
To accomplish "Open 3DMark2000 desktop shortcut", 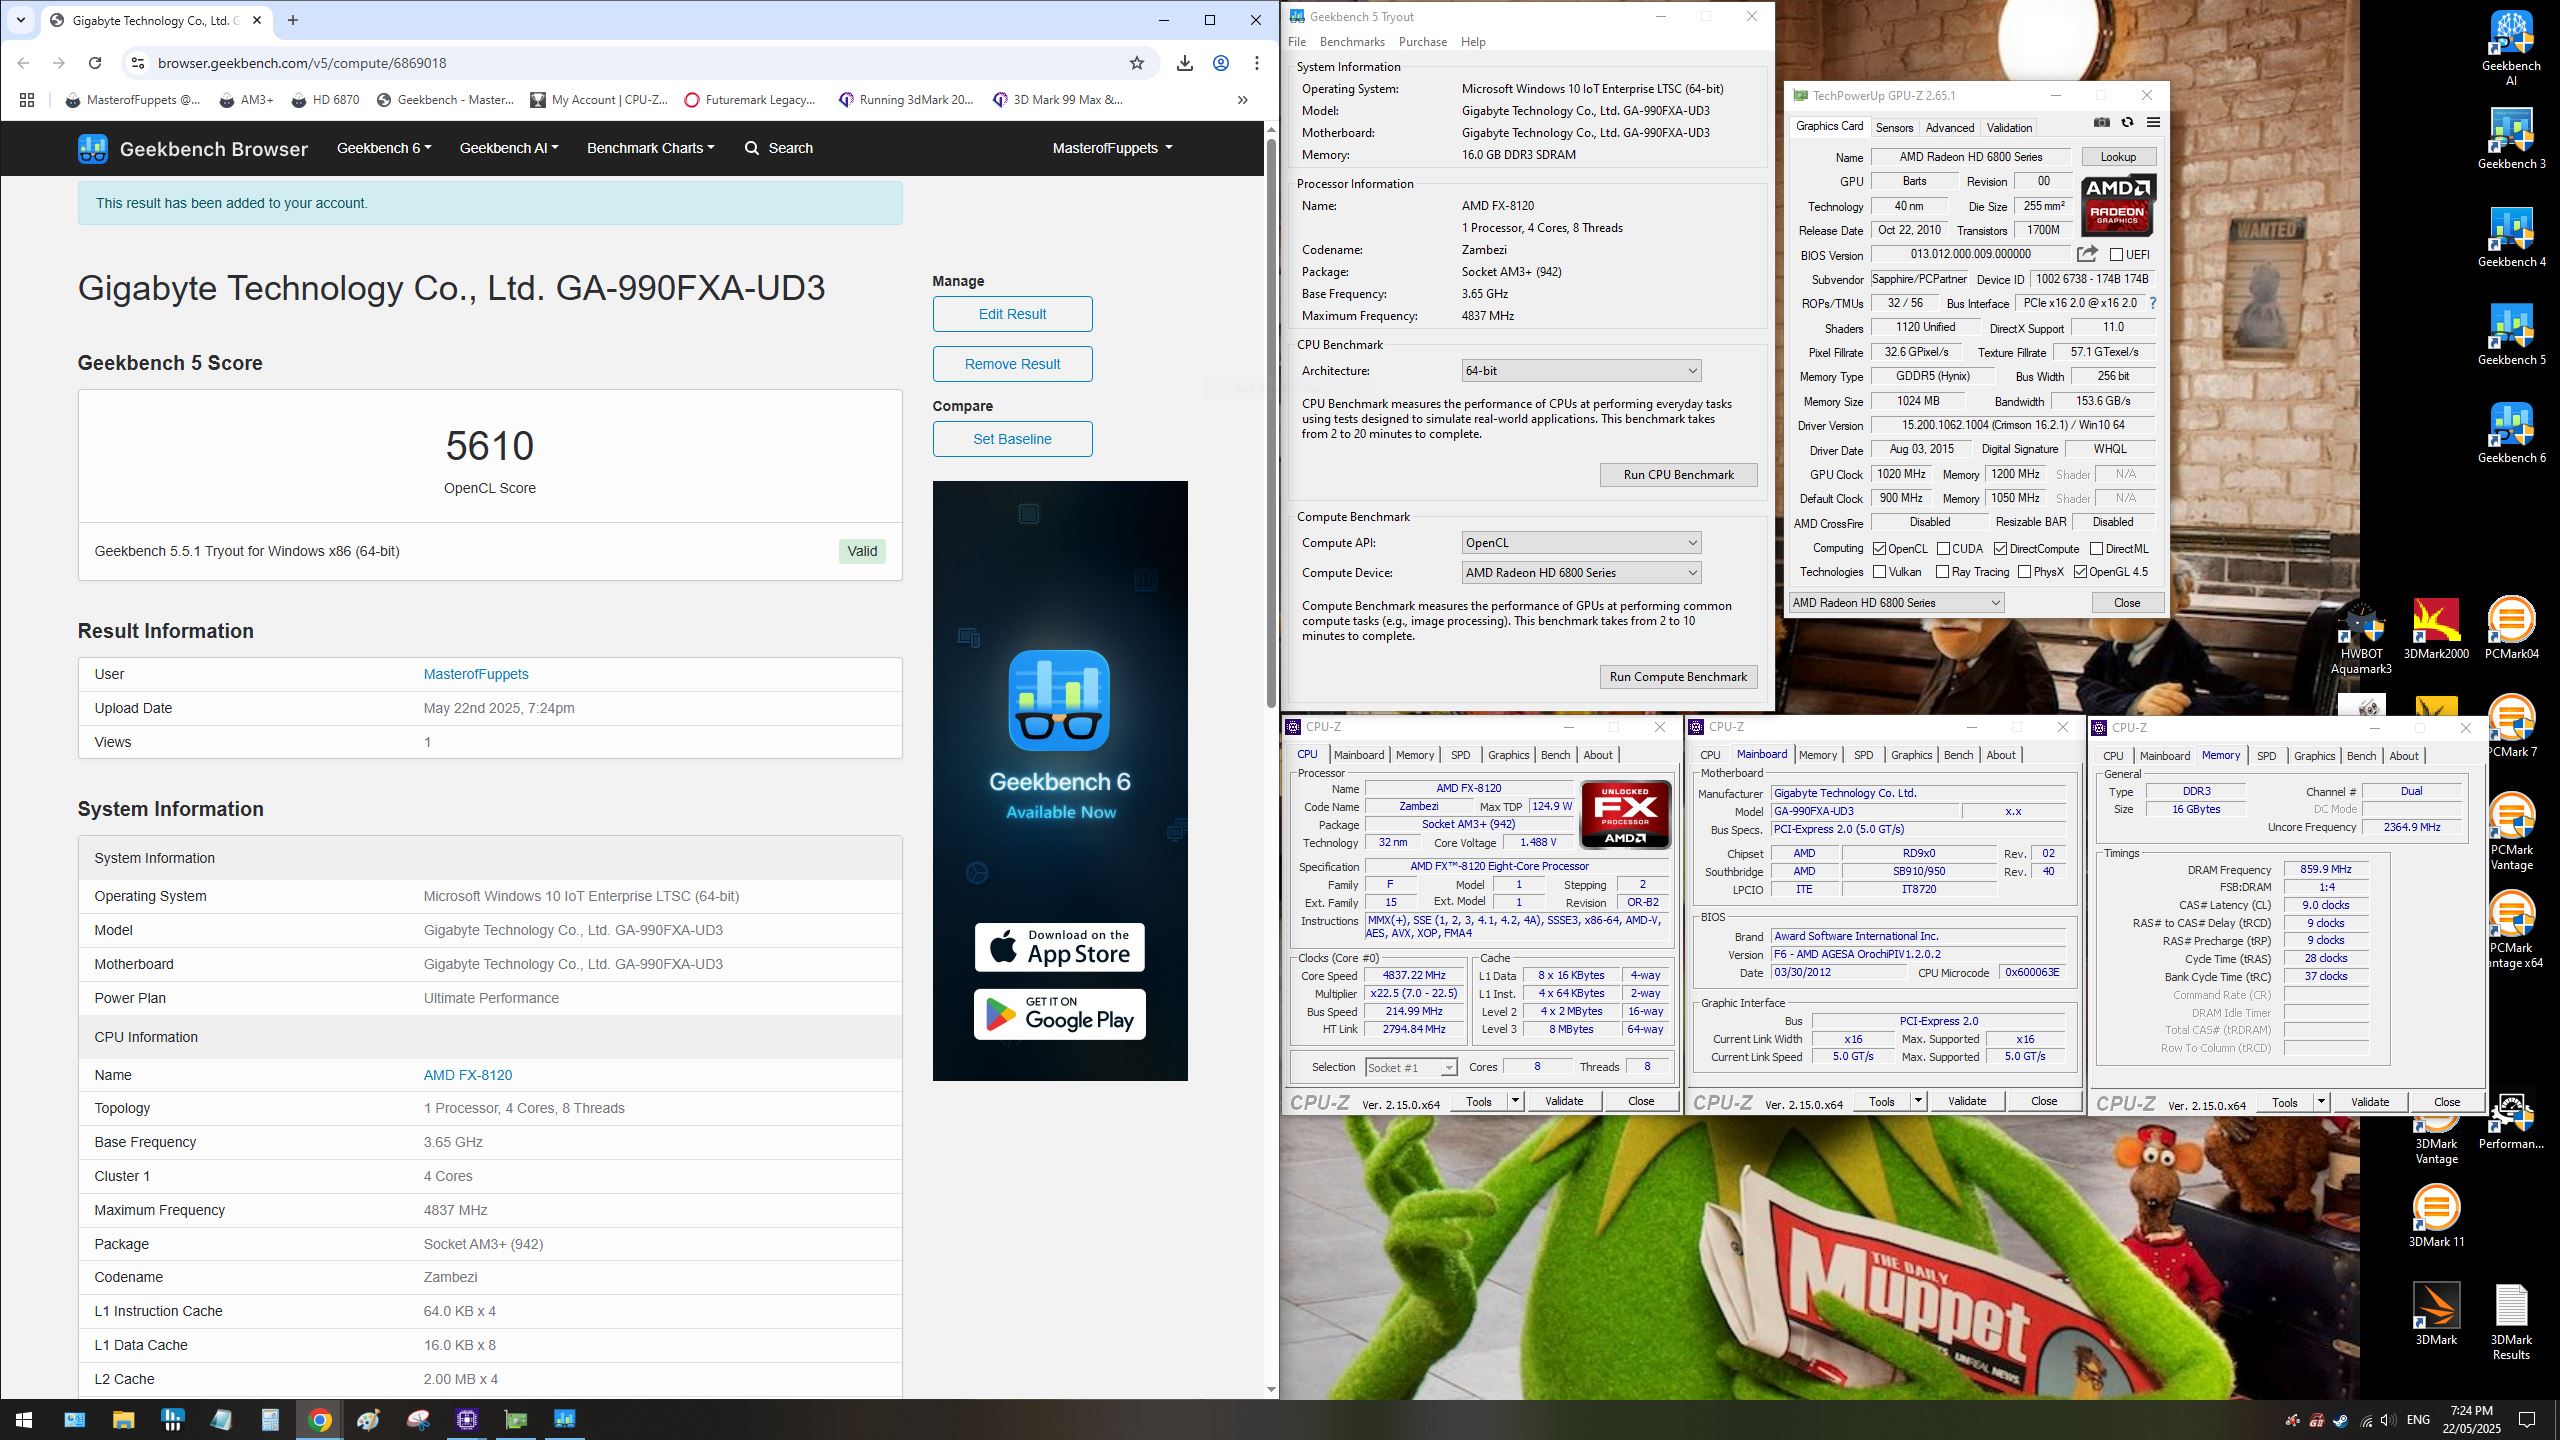I will tap(2436, 629).
